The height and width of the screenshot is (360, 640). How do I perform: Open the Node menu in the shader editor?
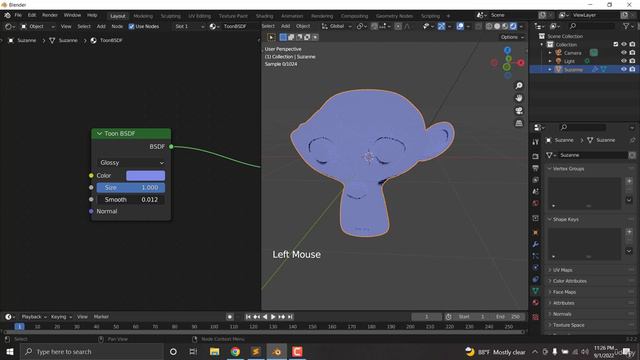tap(117, 27)
